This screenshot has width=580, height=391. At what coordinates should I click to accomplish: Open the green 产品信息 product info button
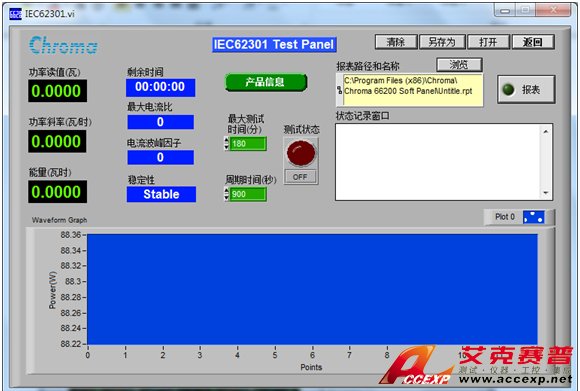[266, 82]
